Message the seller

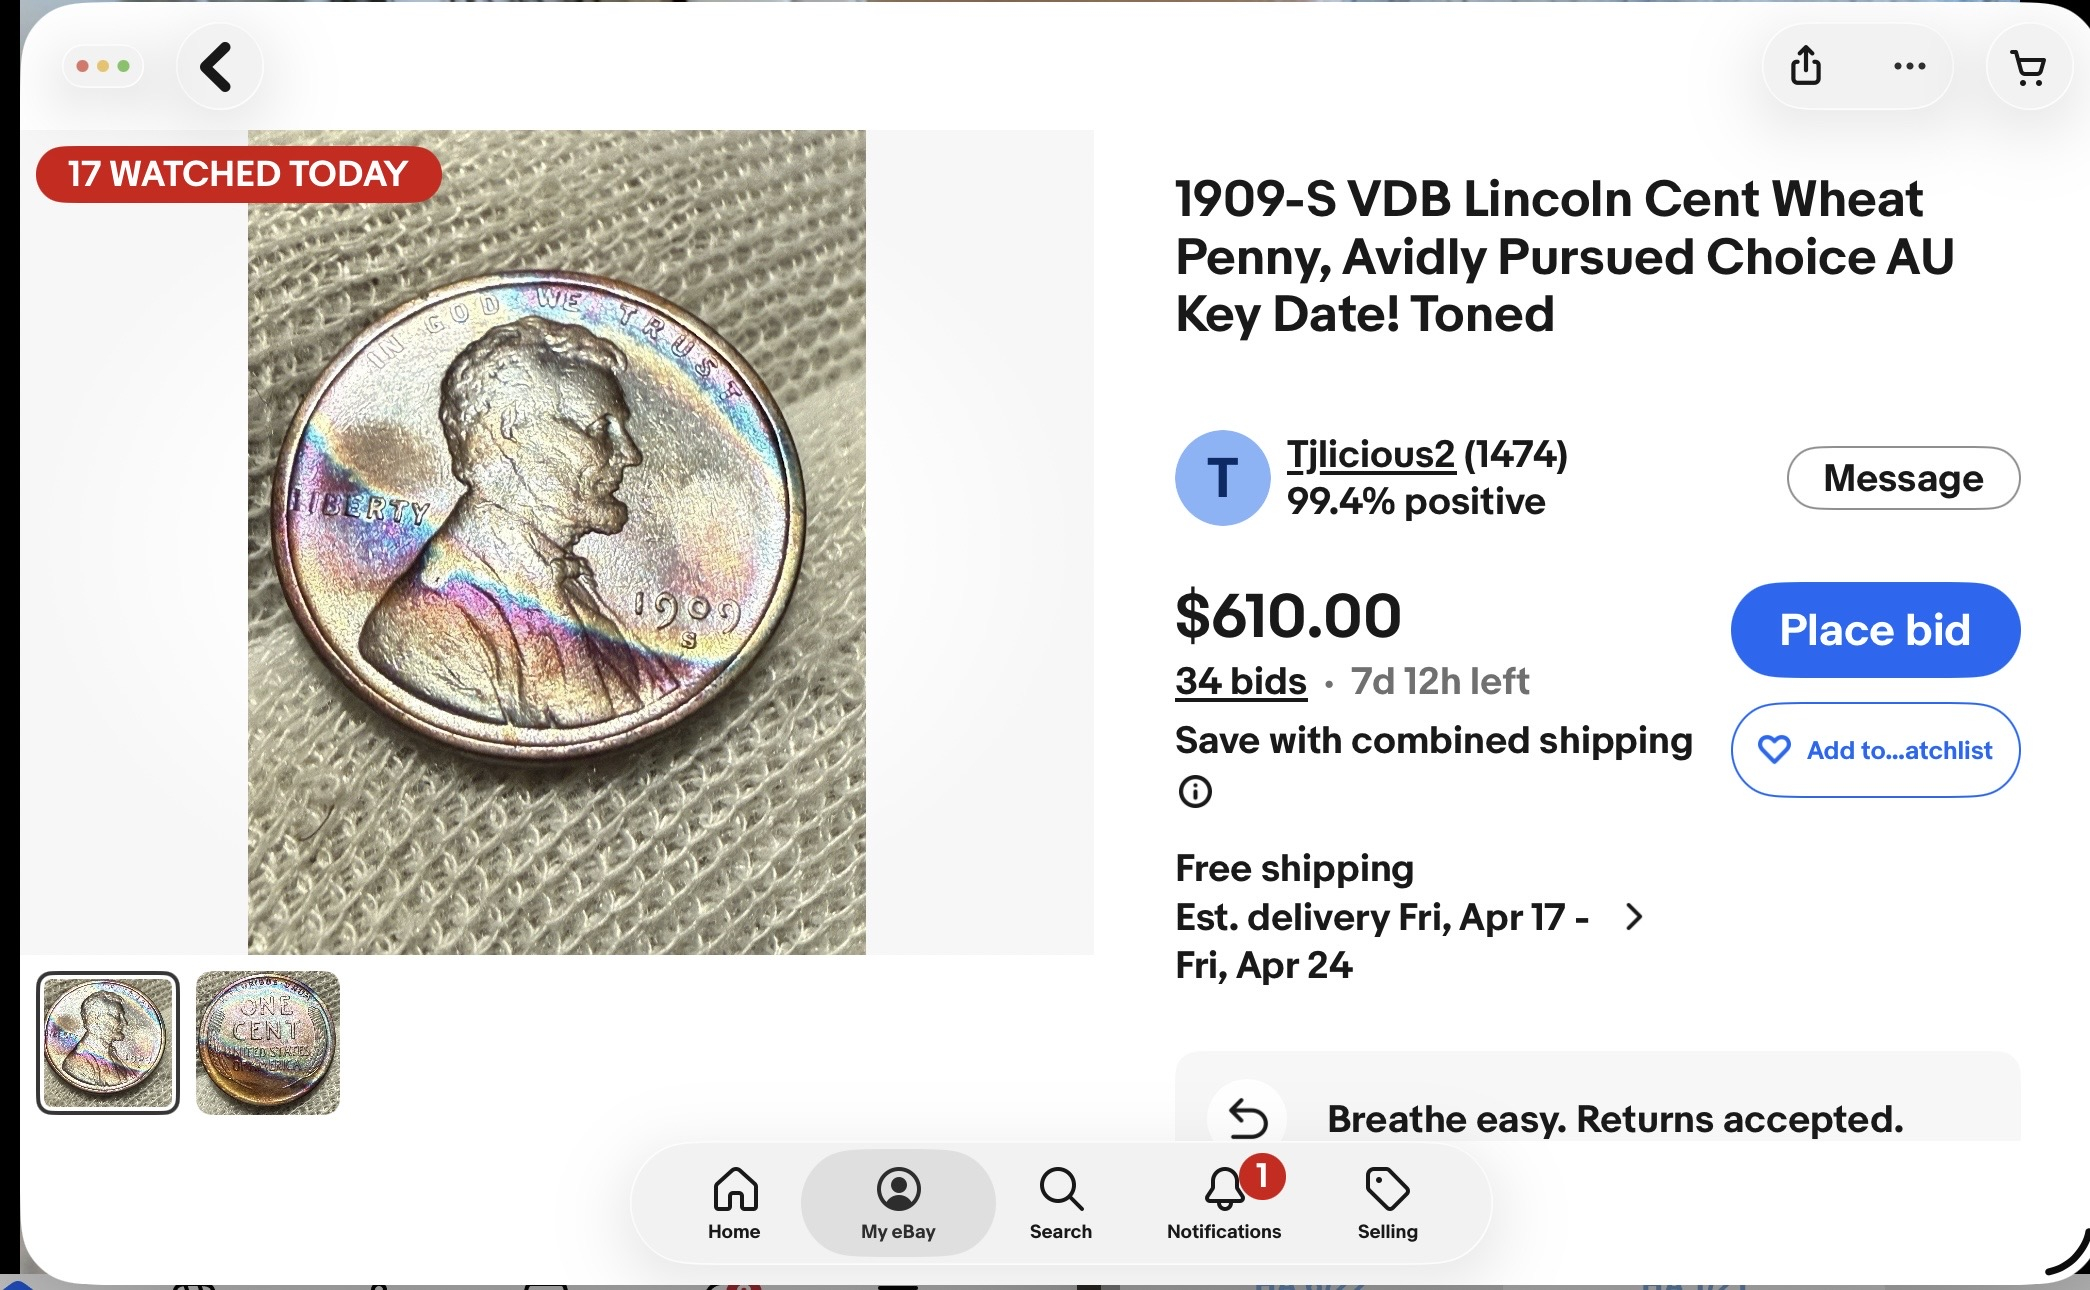[1903, 478]
